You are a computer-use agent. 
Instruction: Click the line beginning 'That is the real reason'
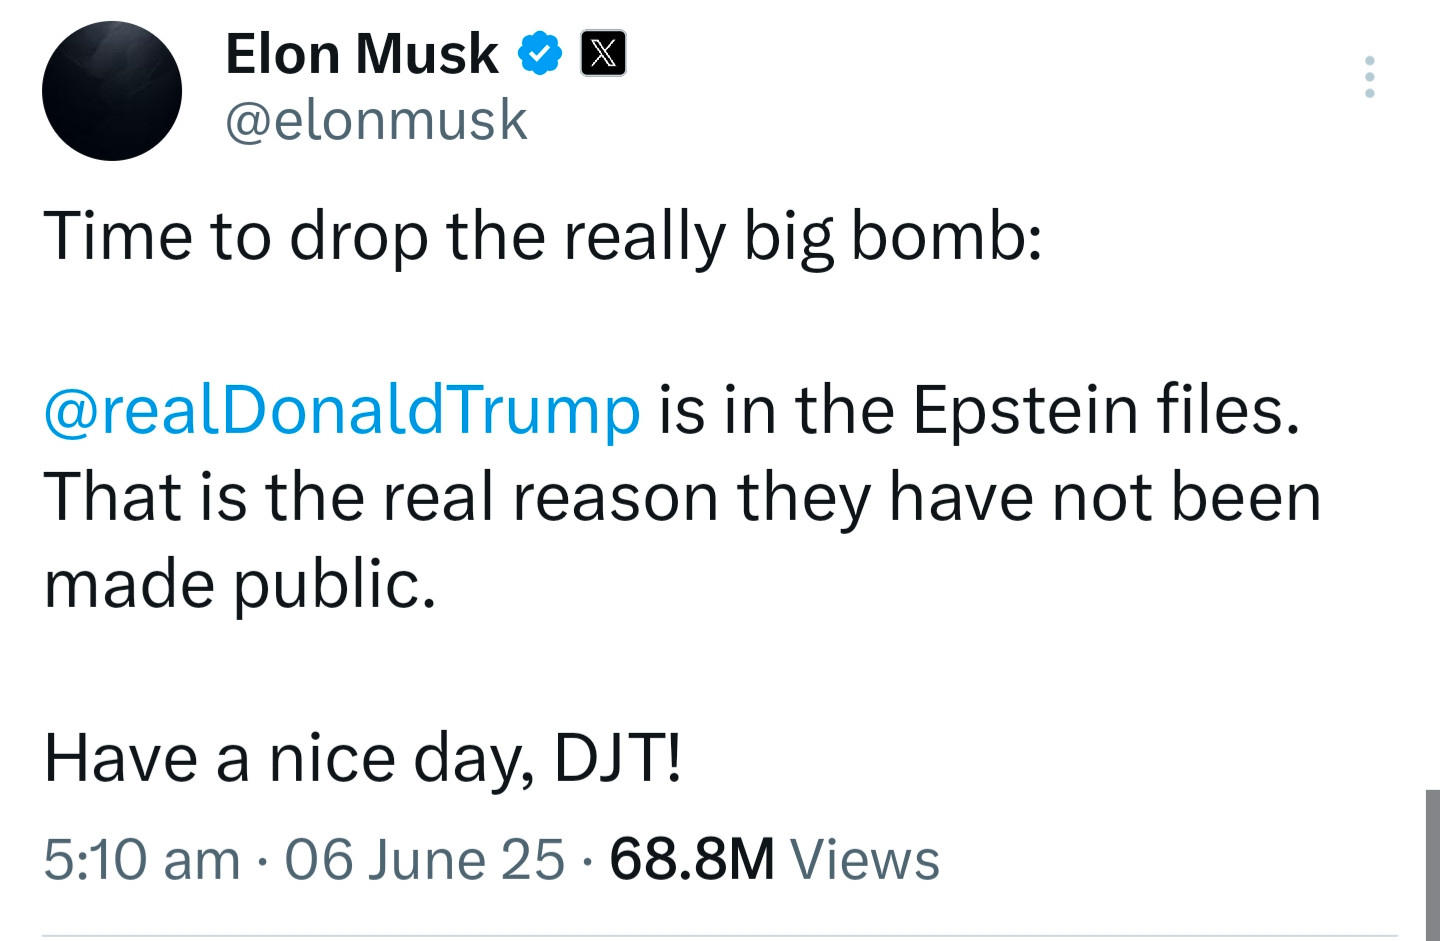(x=682, y=497)
